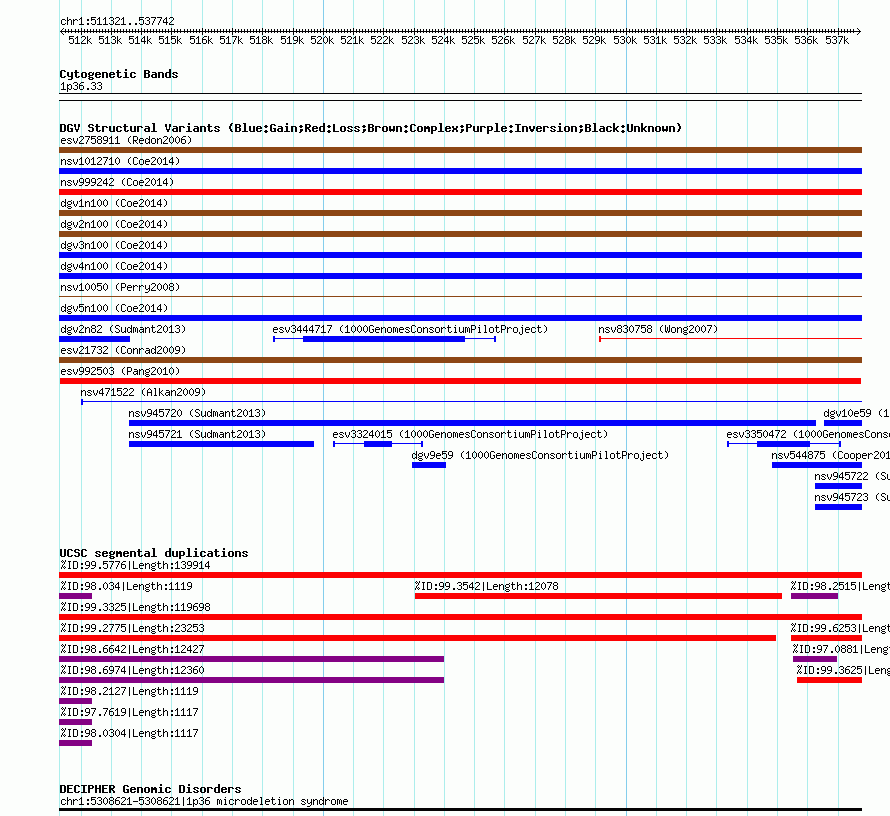Select nsv945723 variant label
Image resolution: width=890 pixels, height=816 pixels.
851,497
